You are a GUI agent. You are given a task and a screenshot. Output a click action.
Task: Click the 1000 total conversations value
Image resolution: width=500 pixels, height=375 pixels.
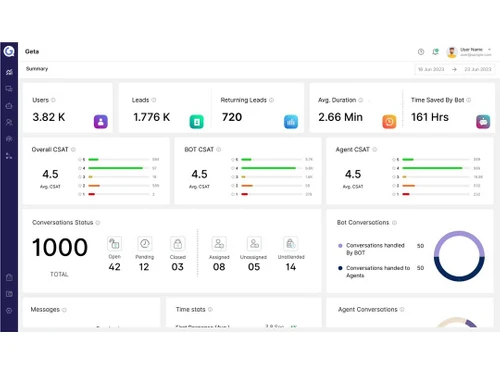click(x=60, y=247)
